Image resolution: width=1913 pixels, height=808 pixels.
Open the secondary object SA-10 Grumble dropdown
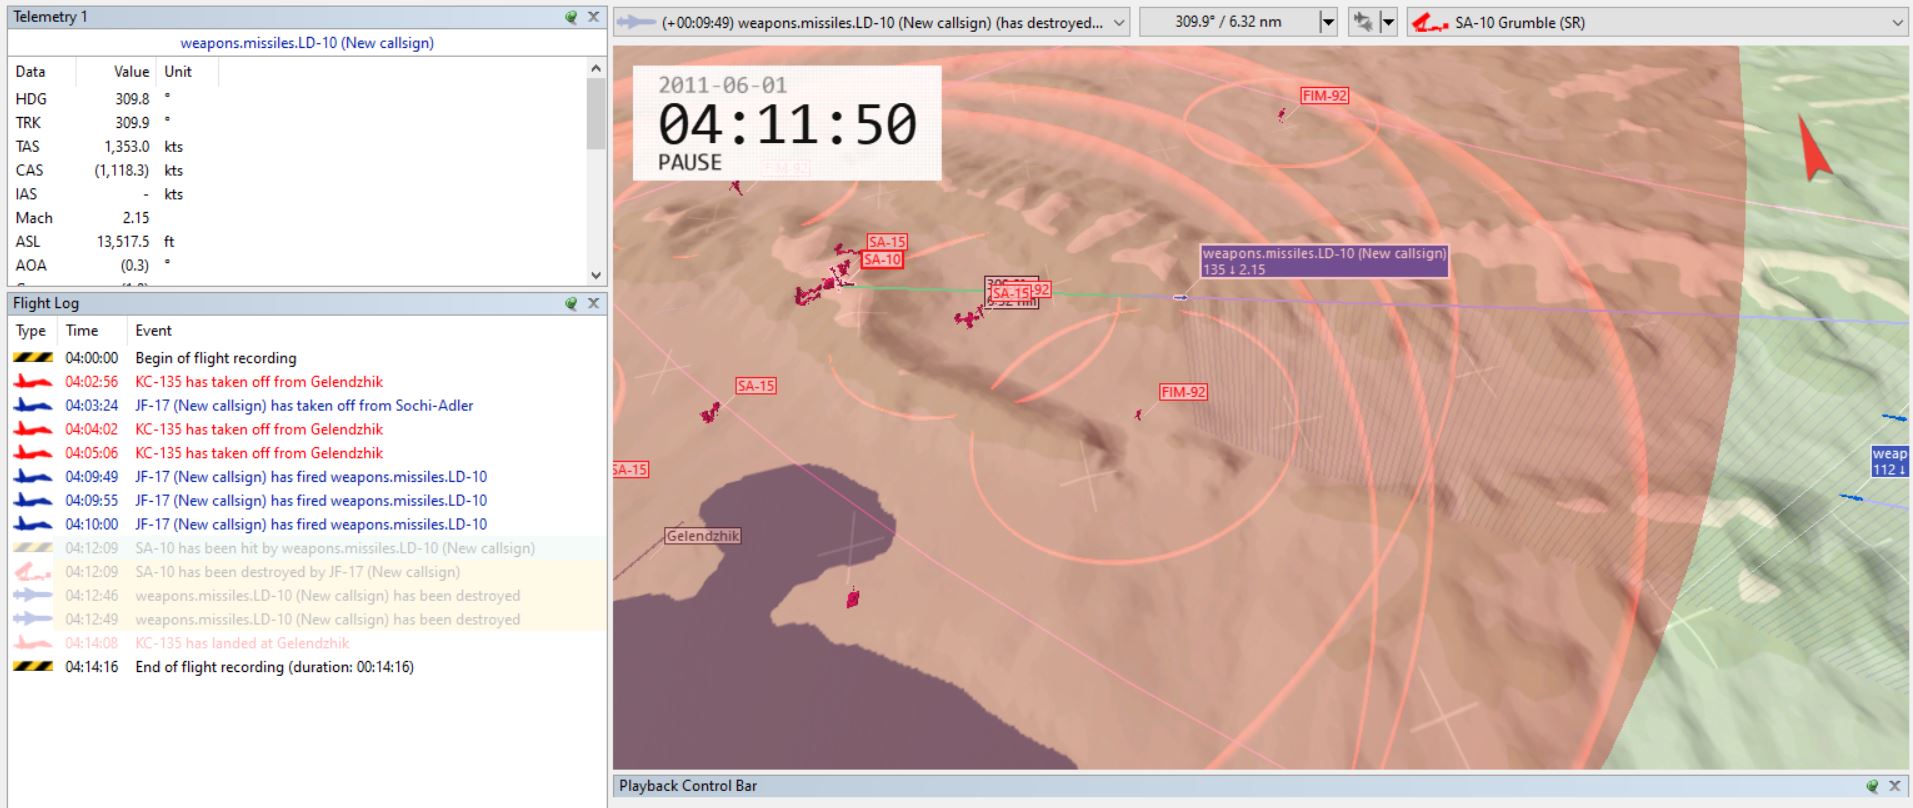[x=1658, y=22]
